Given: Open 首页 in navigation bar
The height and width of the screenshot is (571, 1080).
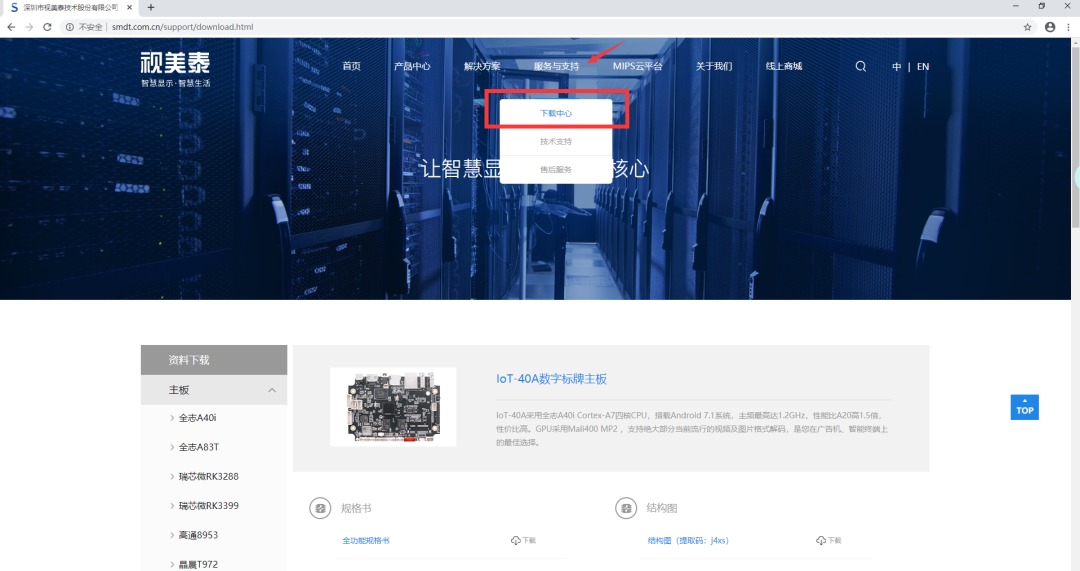Looking at the screenshot, I should tap(351, 66).
